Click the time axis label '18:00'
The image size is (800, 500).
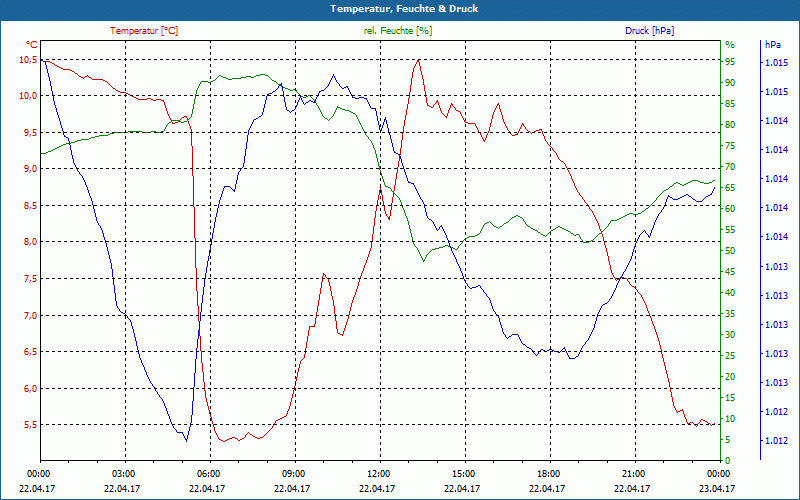[548, 473]
